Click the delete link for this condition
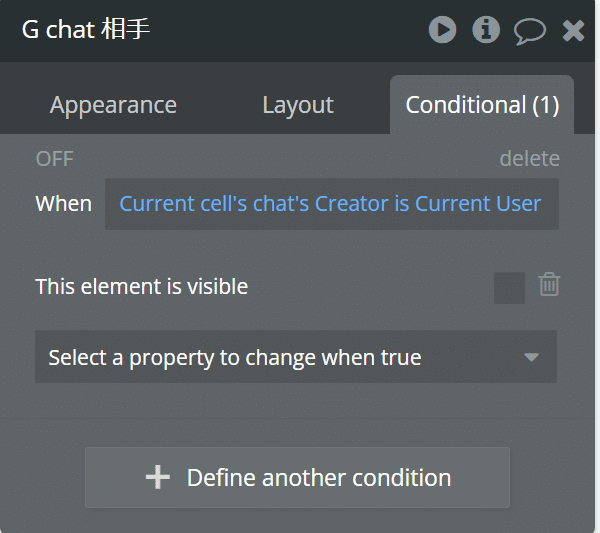The height and width of the screenshot is (533, 600). (530, 158)
